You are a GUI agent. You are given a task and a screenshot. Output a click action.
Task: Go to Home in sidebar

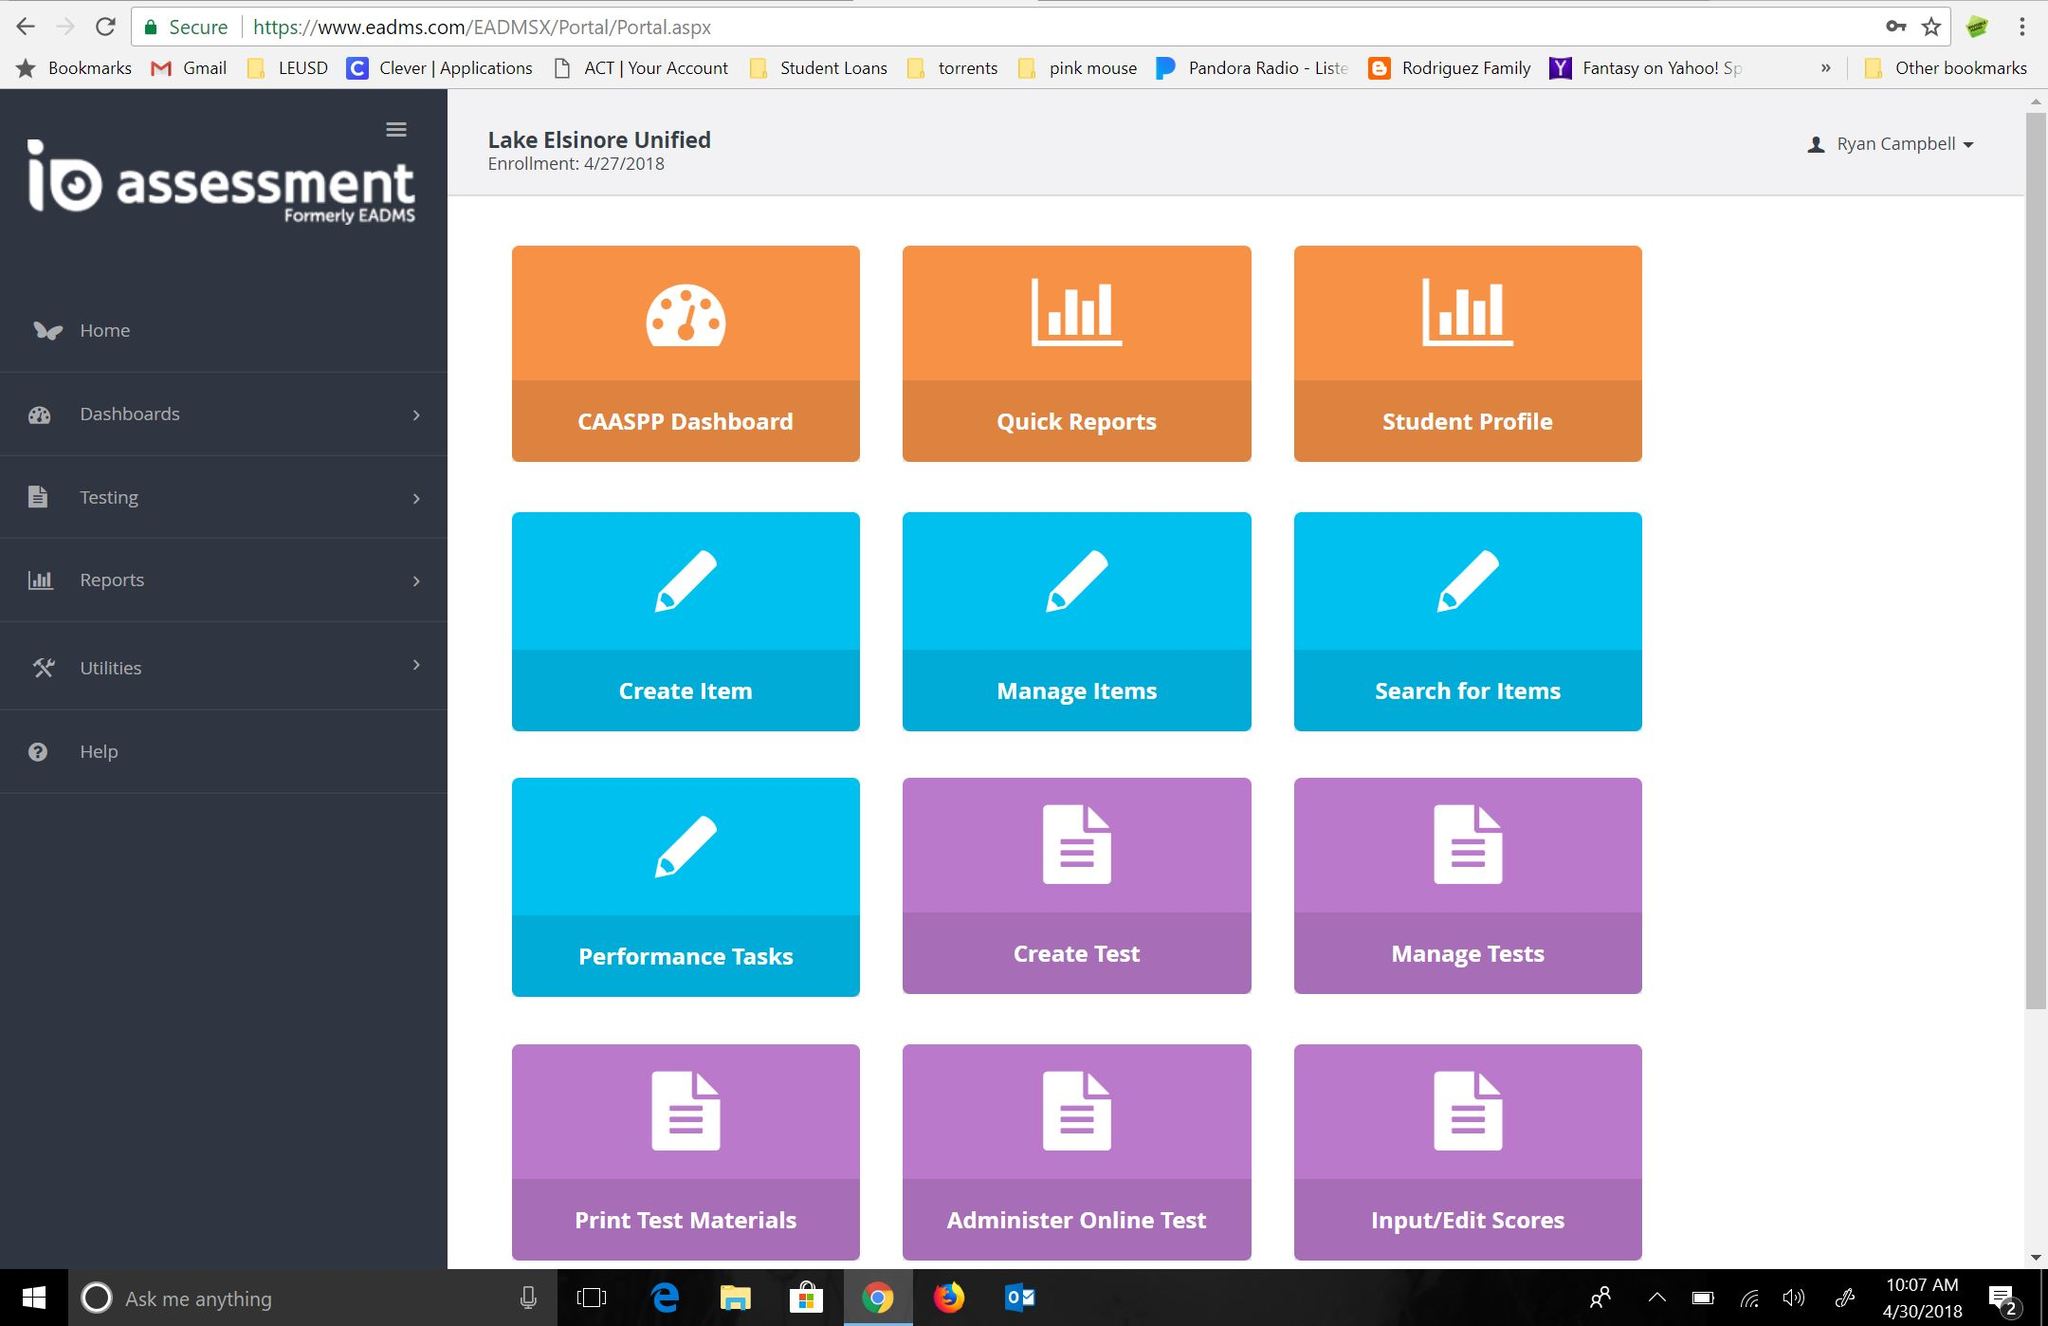[x=104, y=330]
